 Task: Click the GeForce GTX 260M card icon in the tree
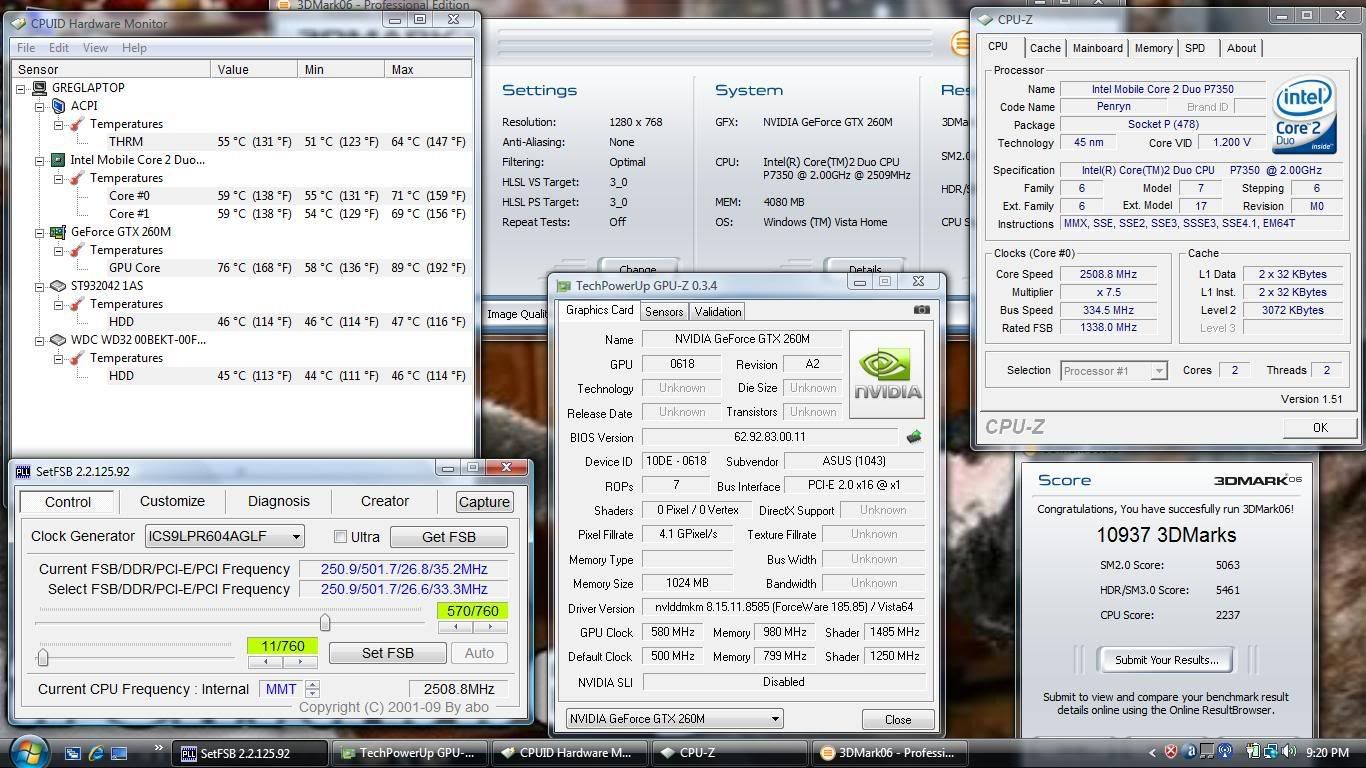[x=58, y=232]
